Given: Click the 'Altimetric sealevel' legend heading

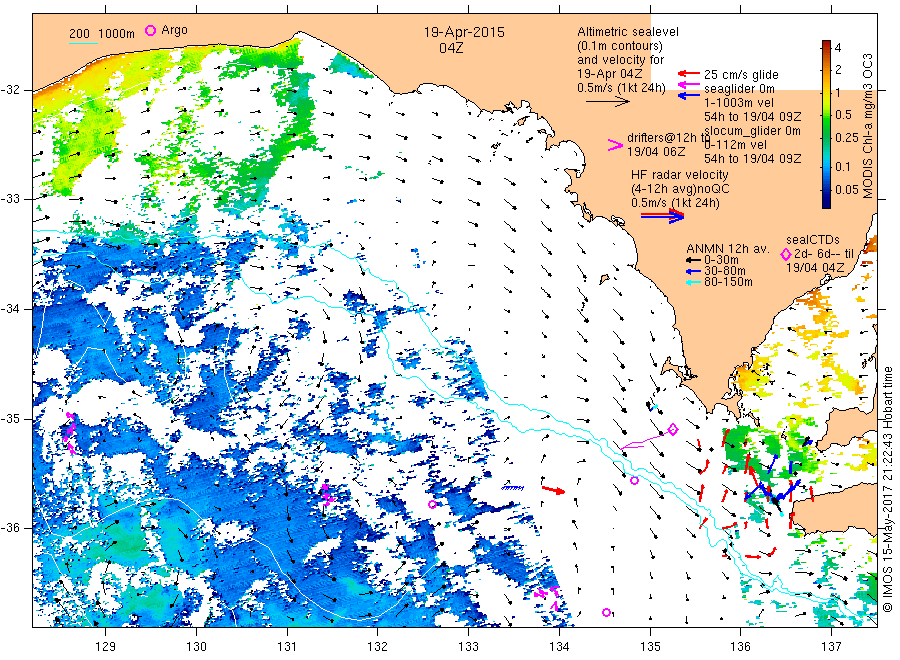Looking at the screenshot, I should [x=628, y=32].
